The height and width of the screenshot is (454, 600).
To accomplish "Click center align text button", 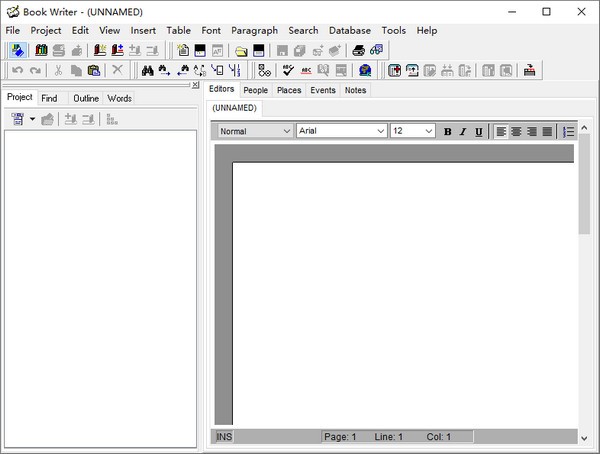I will tap(516, 131).
